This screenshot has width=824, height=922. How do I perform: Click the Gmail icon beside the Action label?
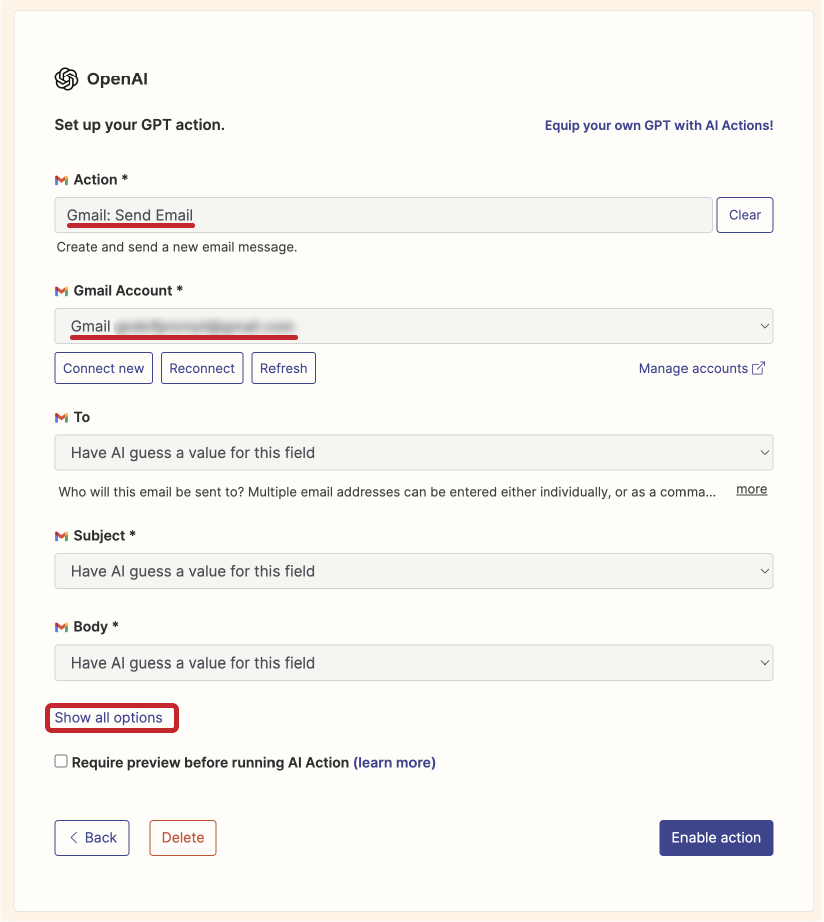[61, 179]
